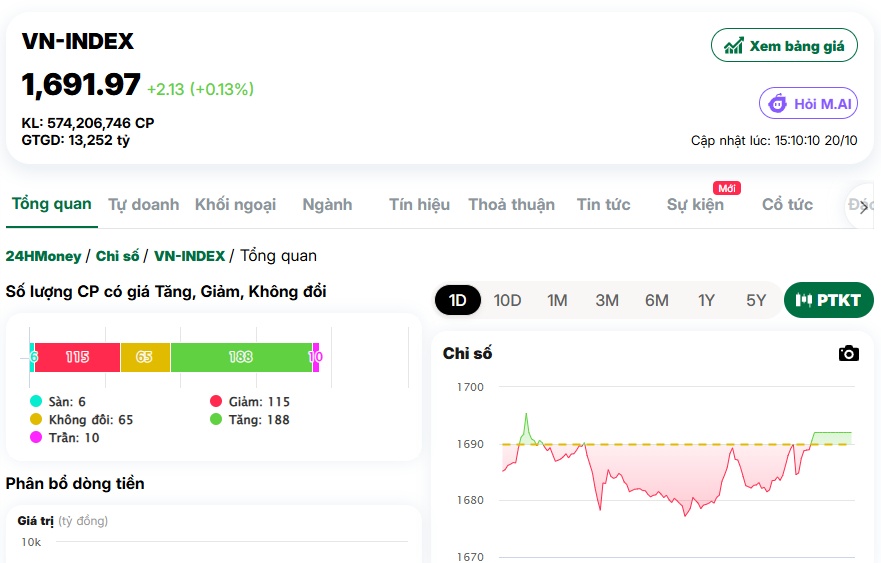This screenshot has width=881, height=563.
Task: Click the camera icon to capture the chart
Action: pos(848,353)
